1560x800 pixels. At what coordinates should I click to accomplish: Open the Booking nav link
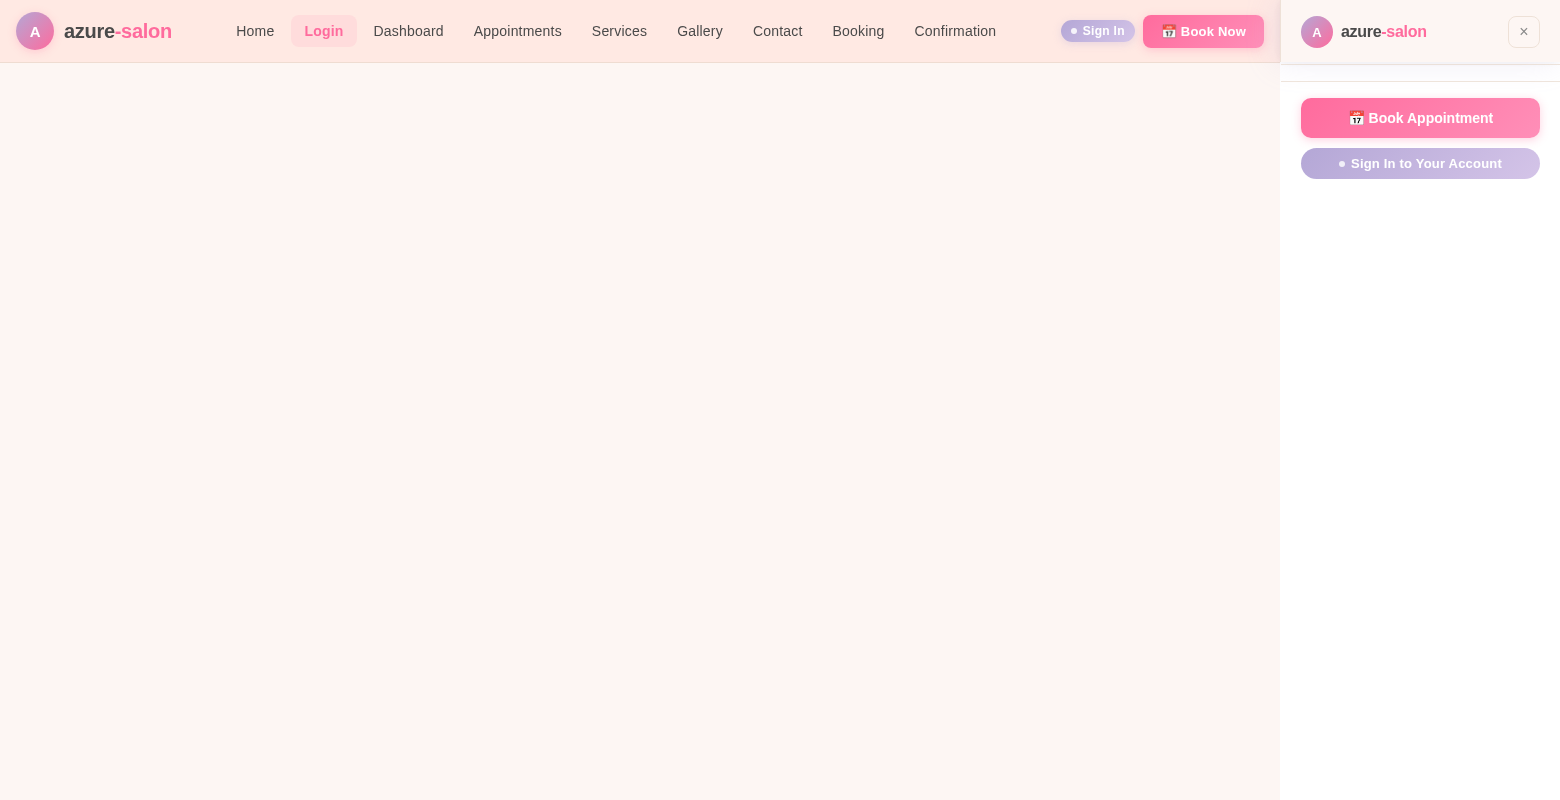coord(858,31)
